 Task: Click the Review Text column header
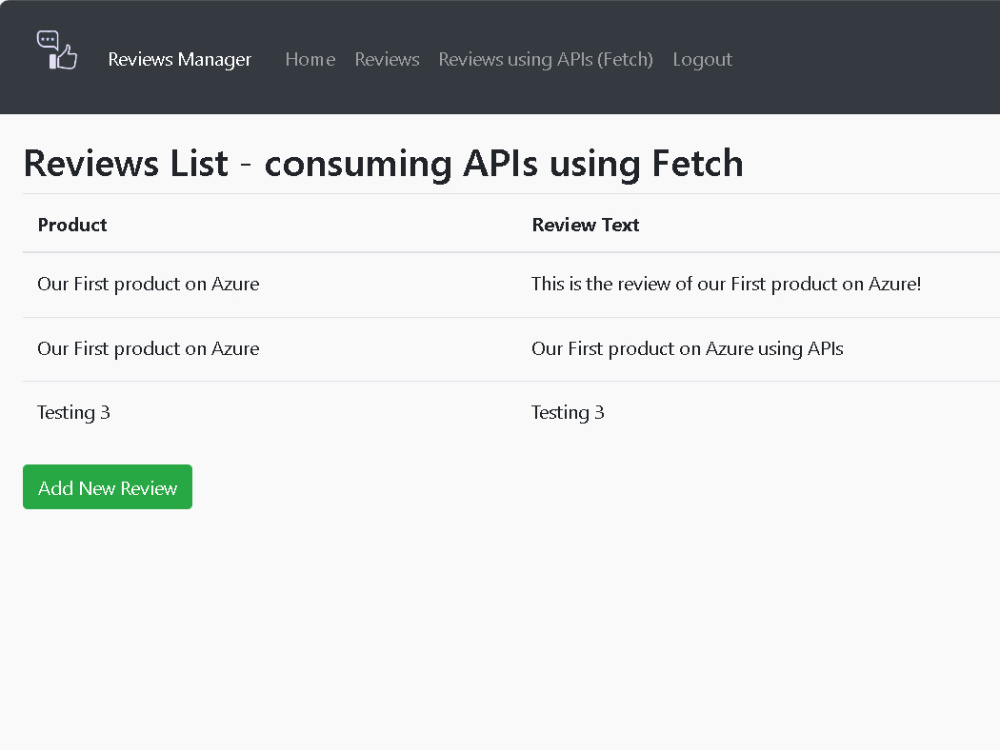585,224
